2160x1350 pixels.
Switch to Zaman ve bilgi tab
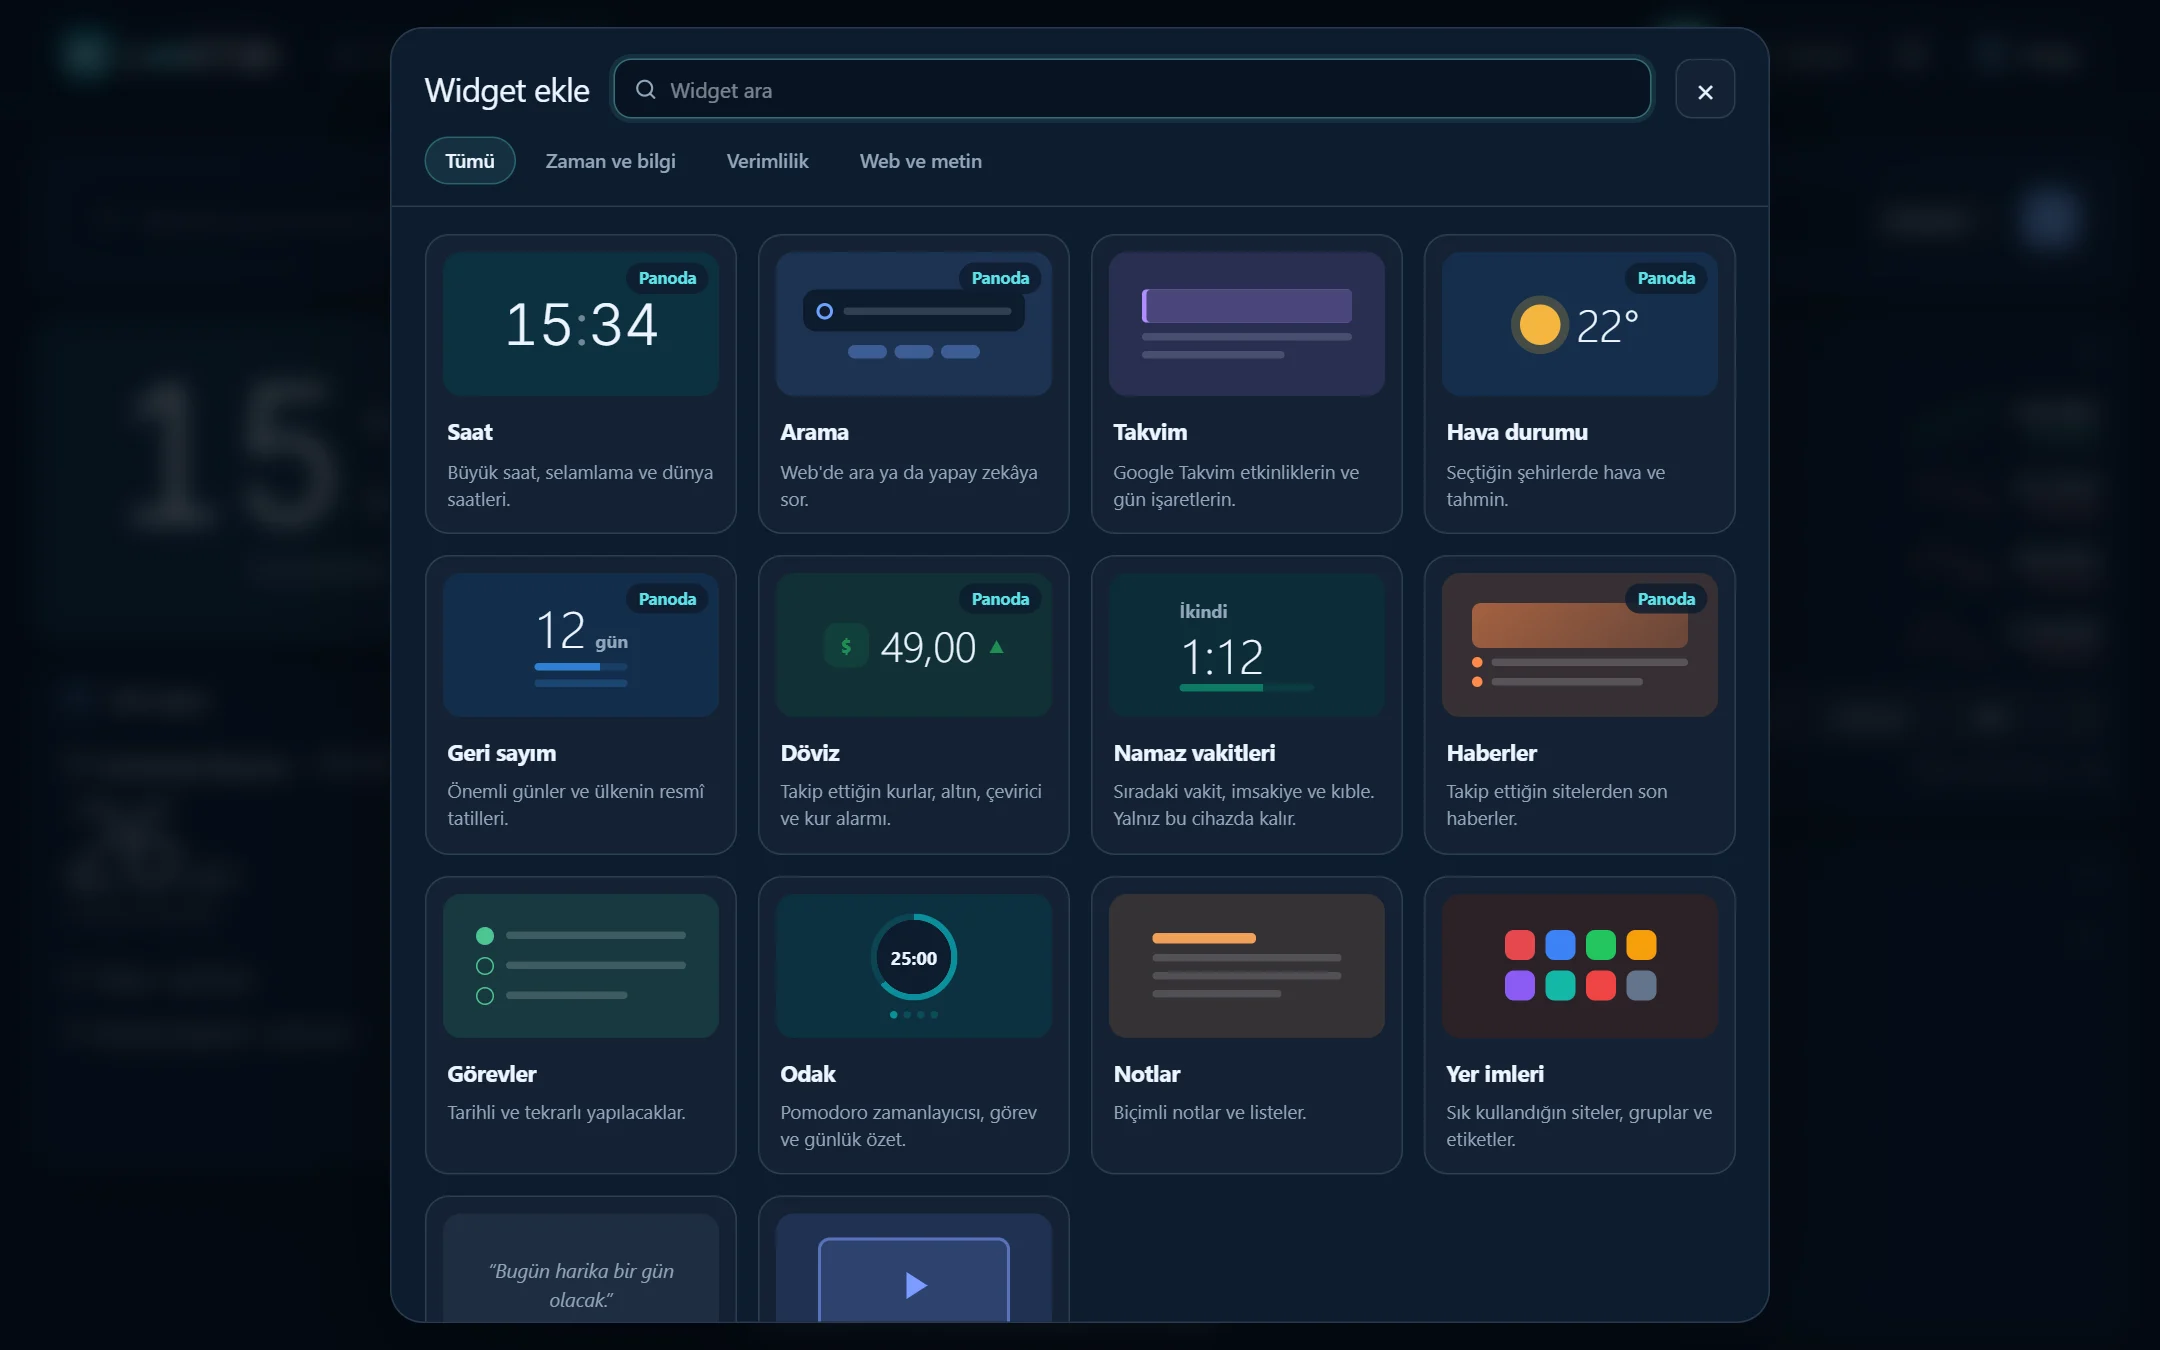pos(610,161)
